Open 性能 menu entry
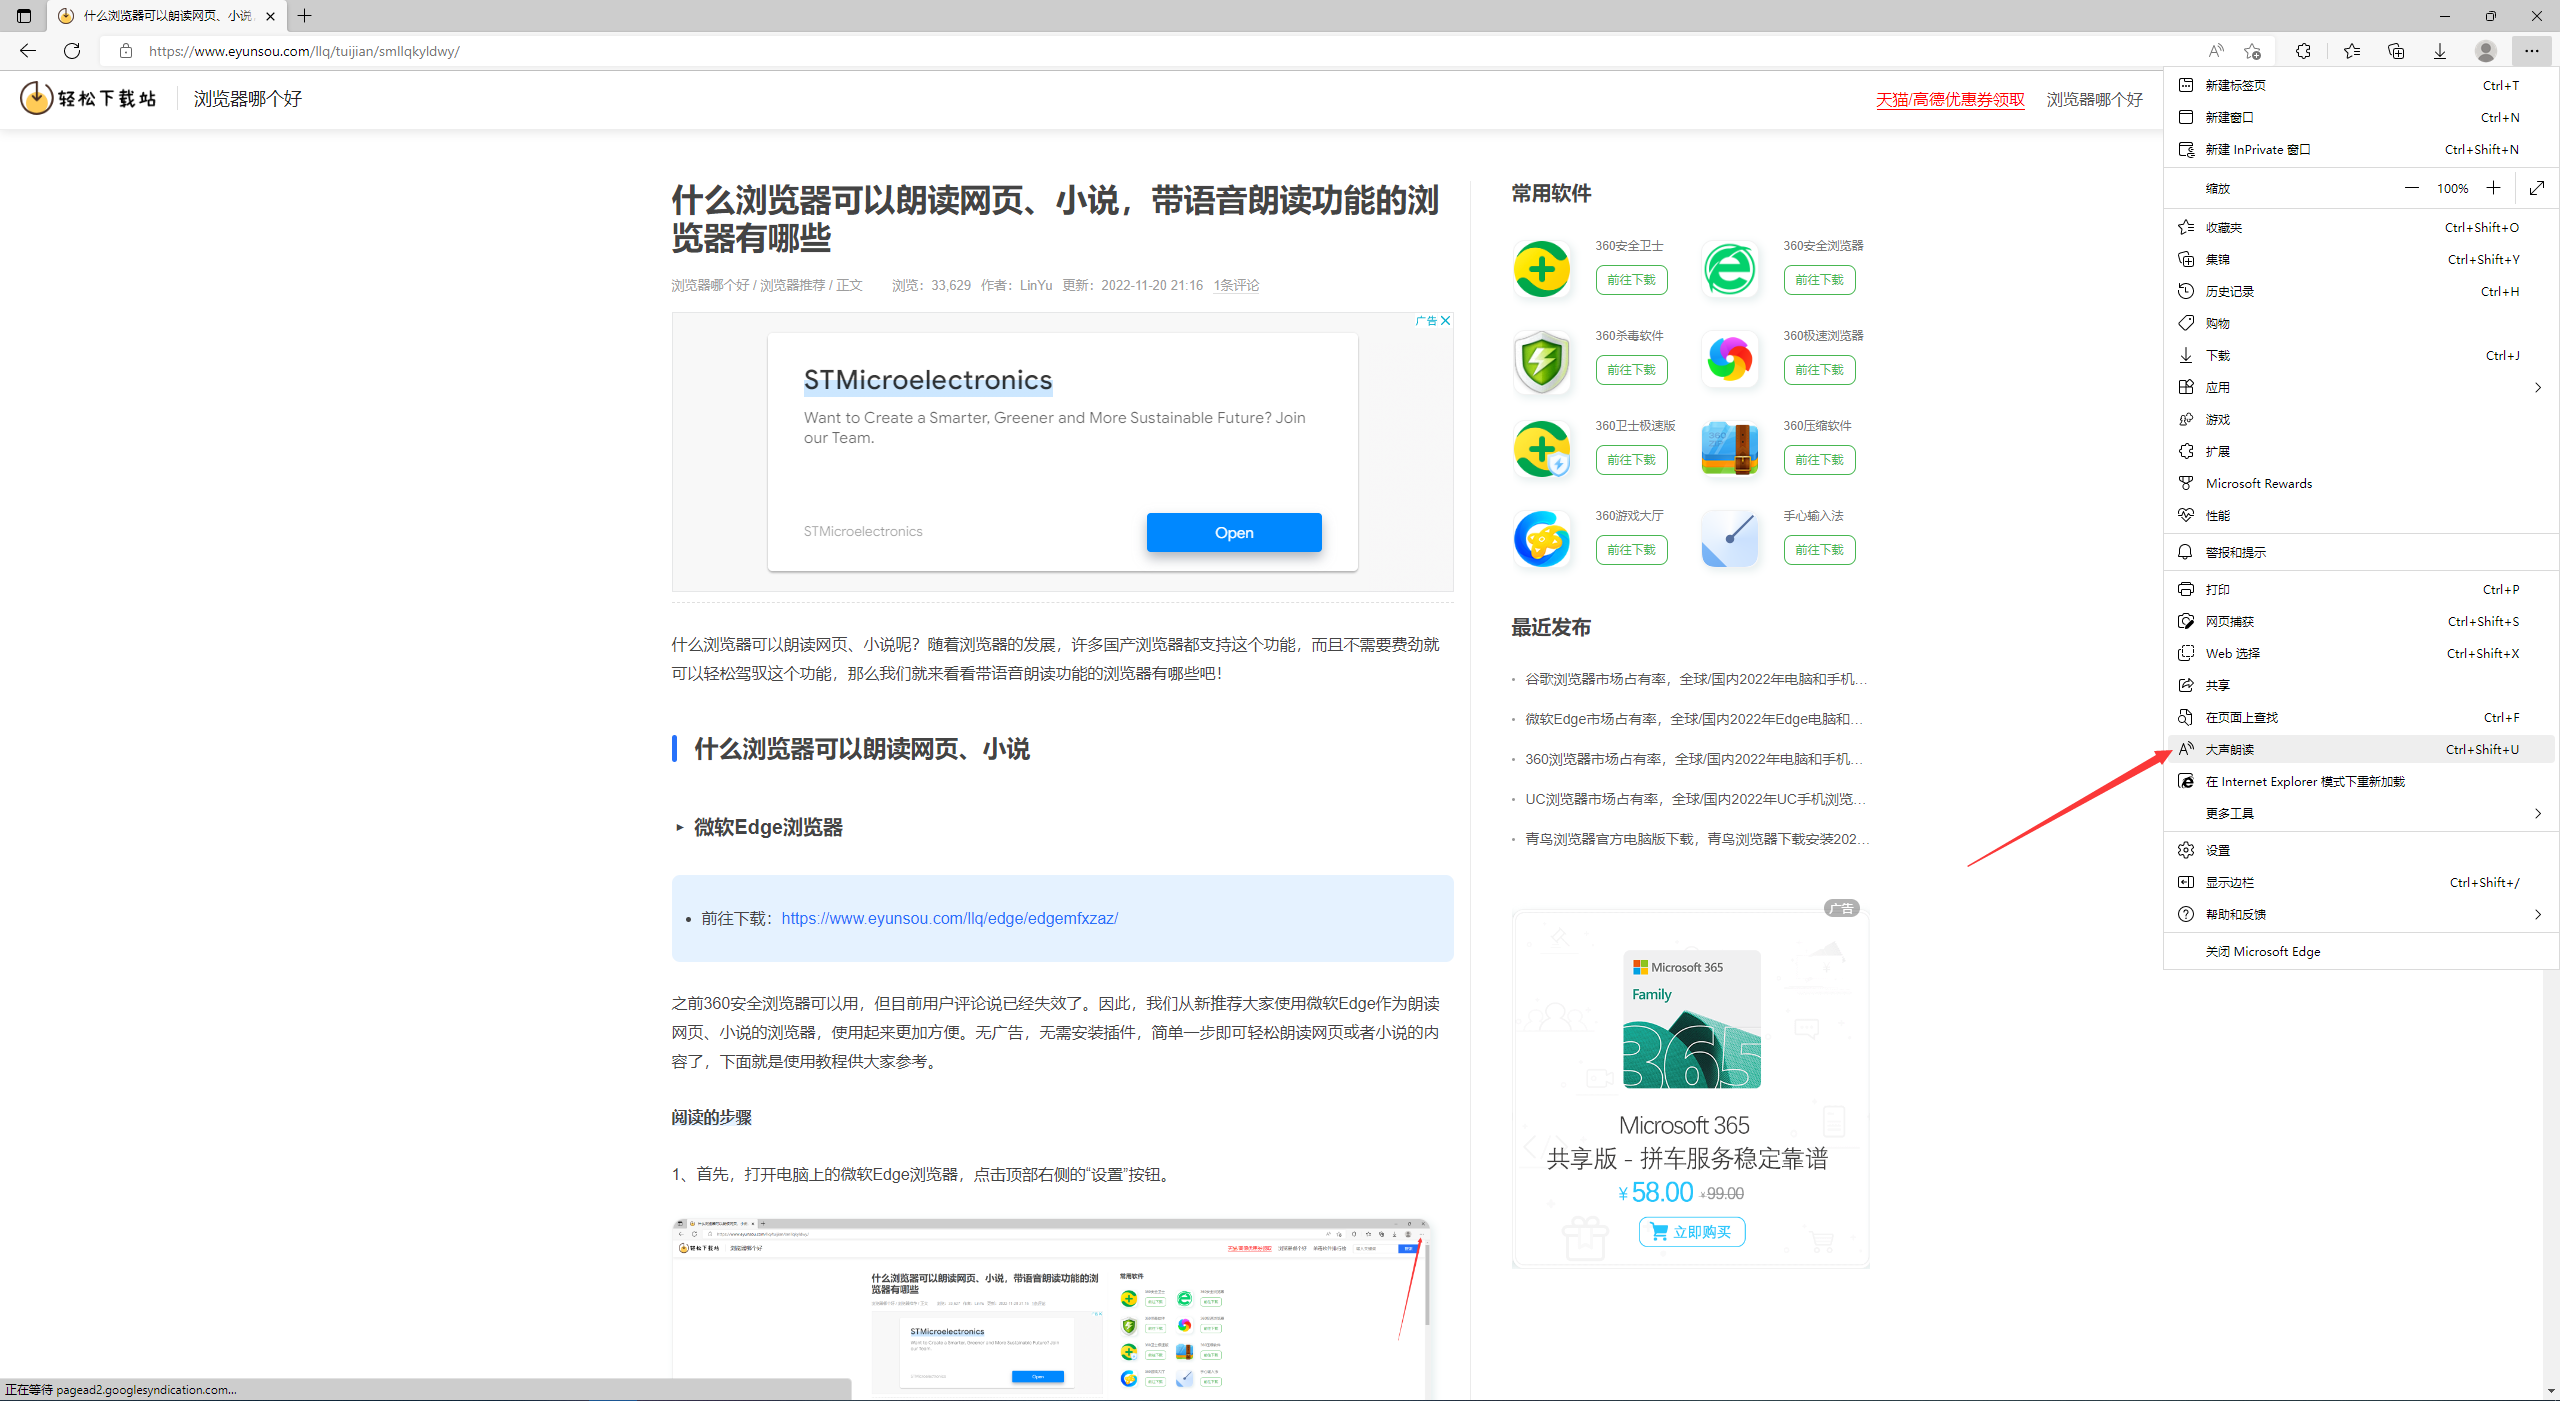The height and width of the screenshot is (1401, 2560). tap(2360, 515)
